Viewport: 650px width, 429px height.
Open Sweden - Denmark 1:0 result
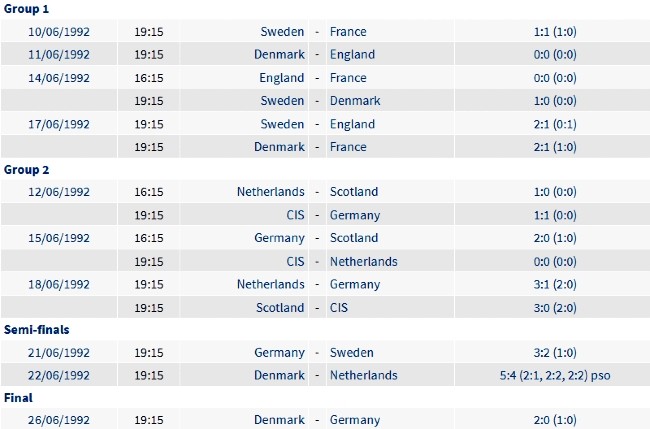click(x=555, y=101)
